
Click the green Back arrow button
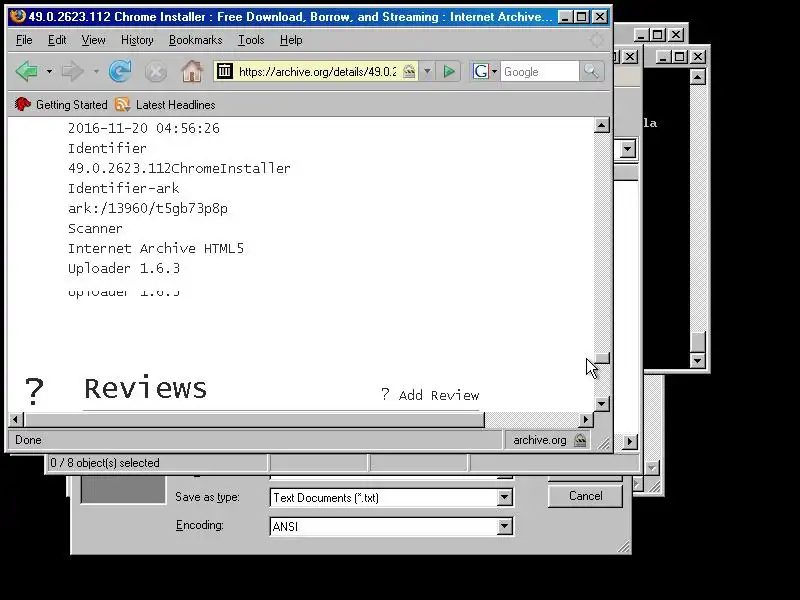[27, 71]
